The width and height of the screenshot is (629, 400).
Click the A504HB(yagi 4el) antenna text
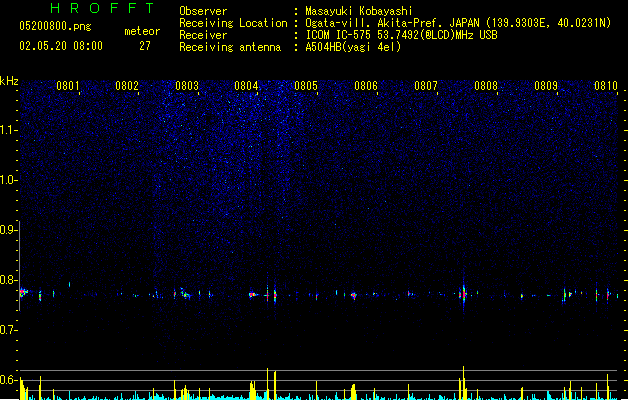[353, 47]
